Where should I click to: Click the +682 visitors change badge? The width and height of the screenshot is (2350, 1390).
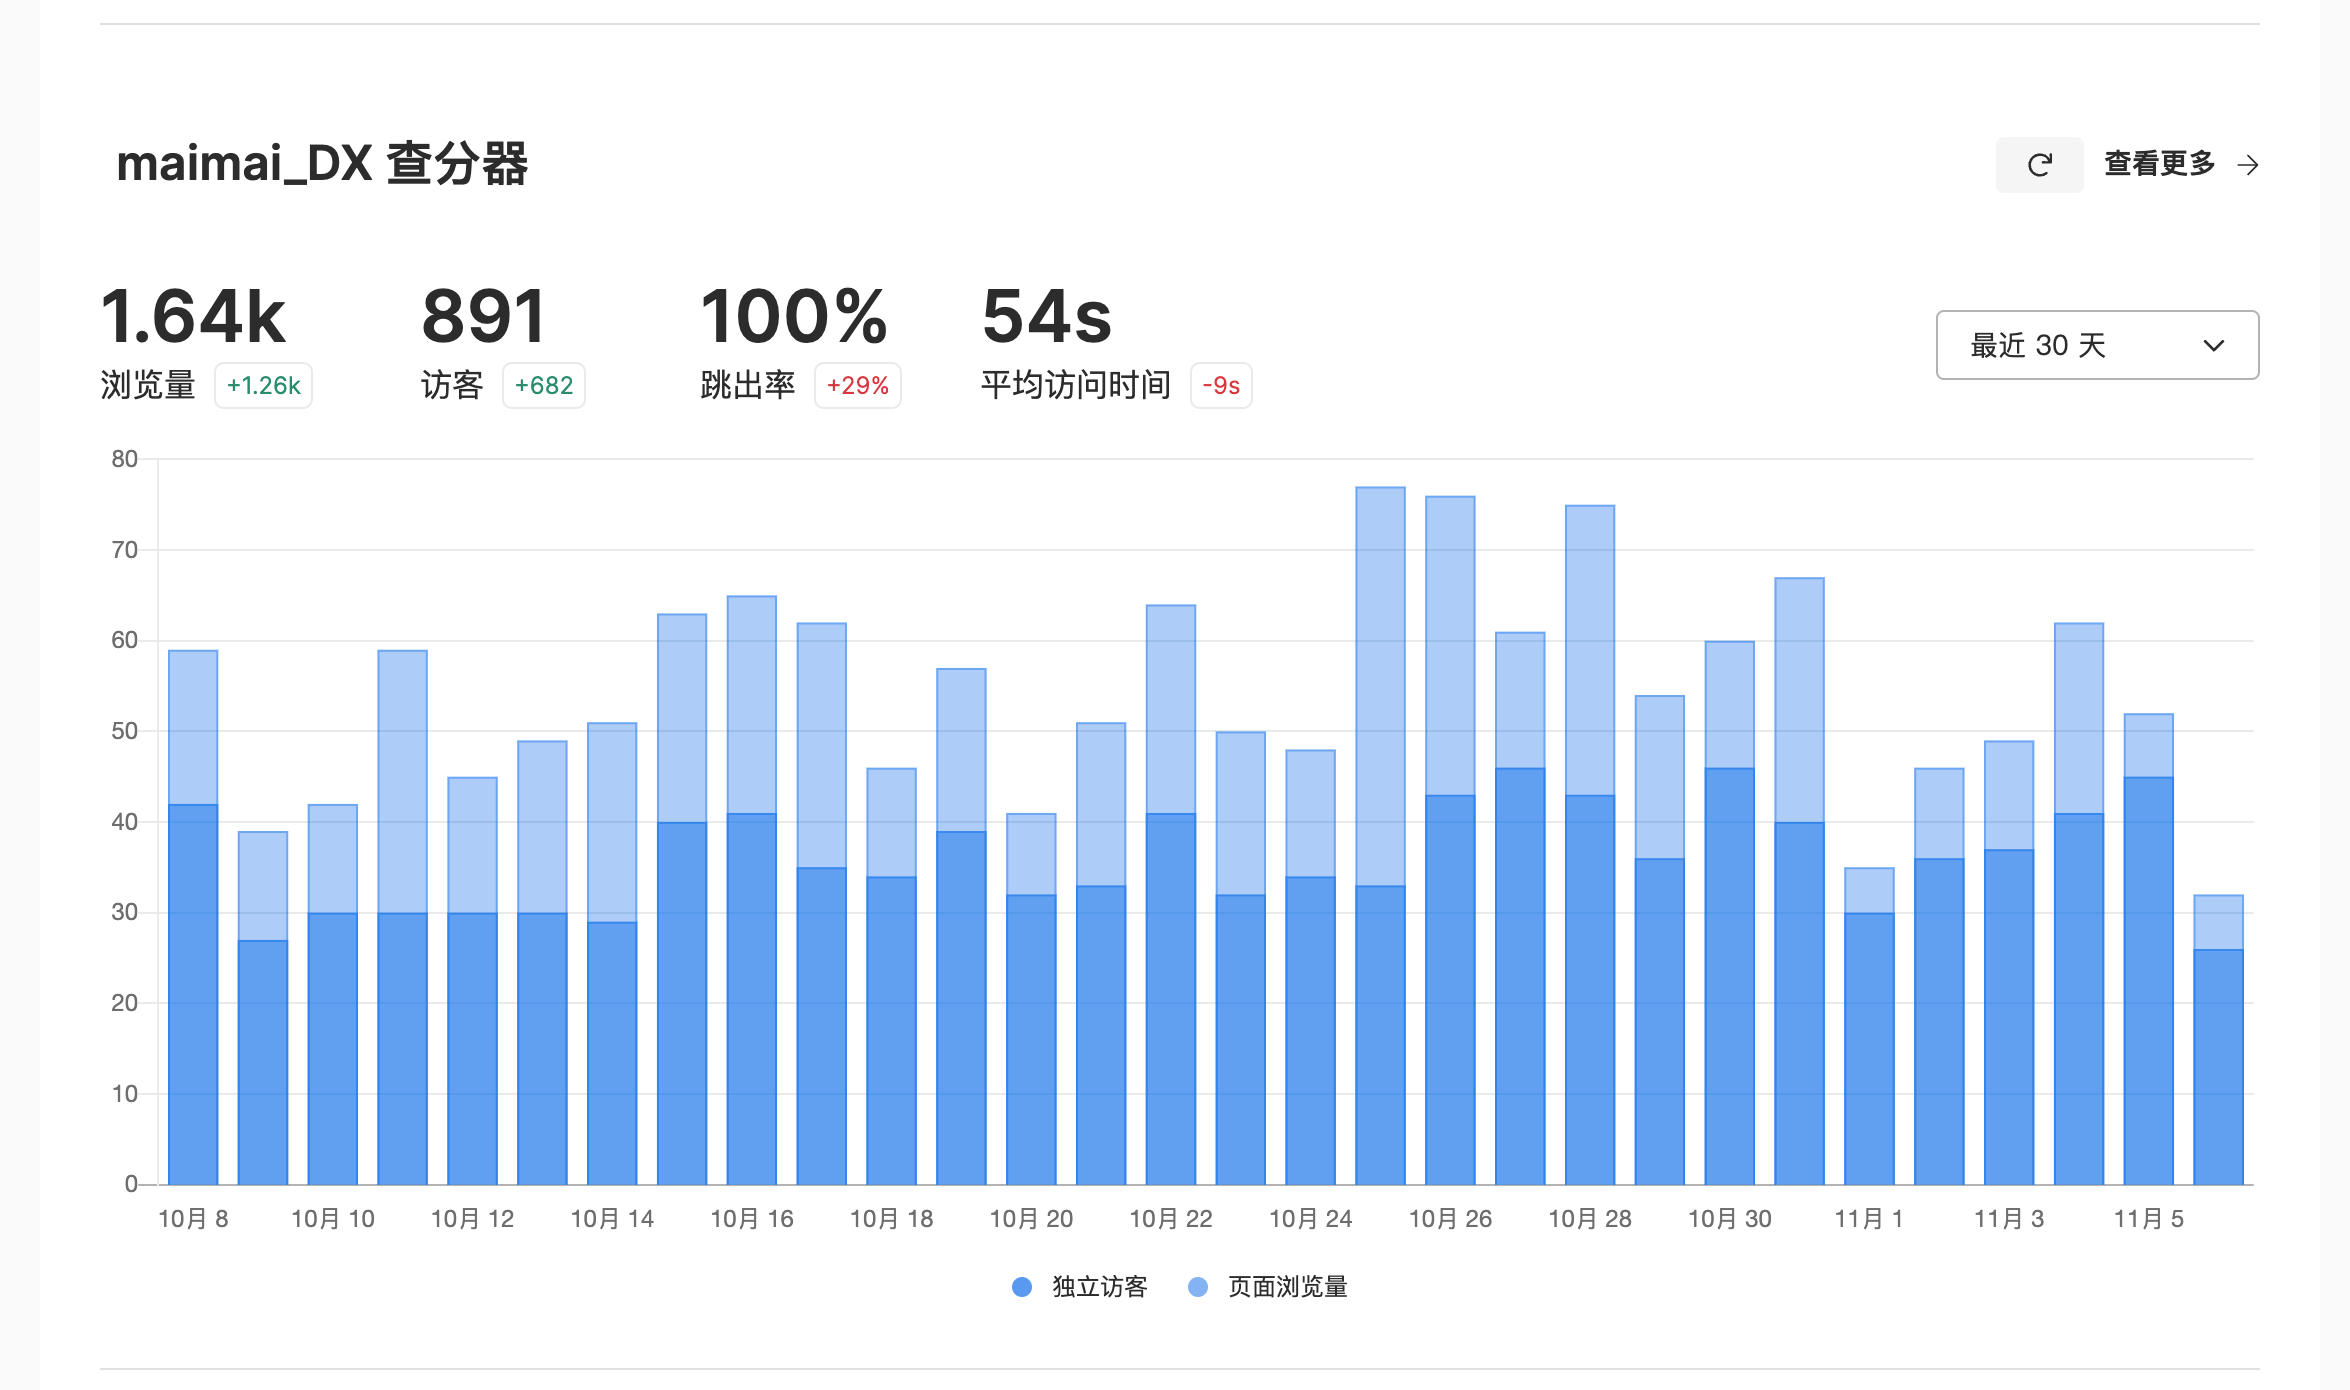coord(543,386)
